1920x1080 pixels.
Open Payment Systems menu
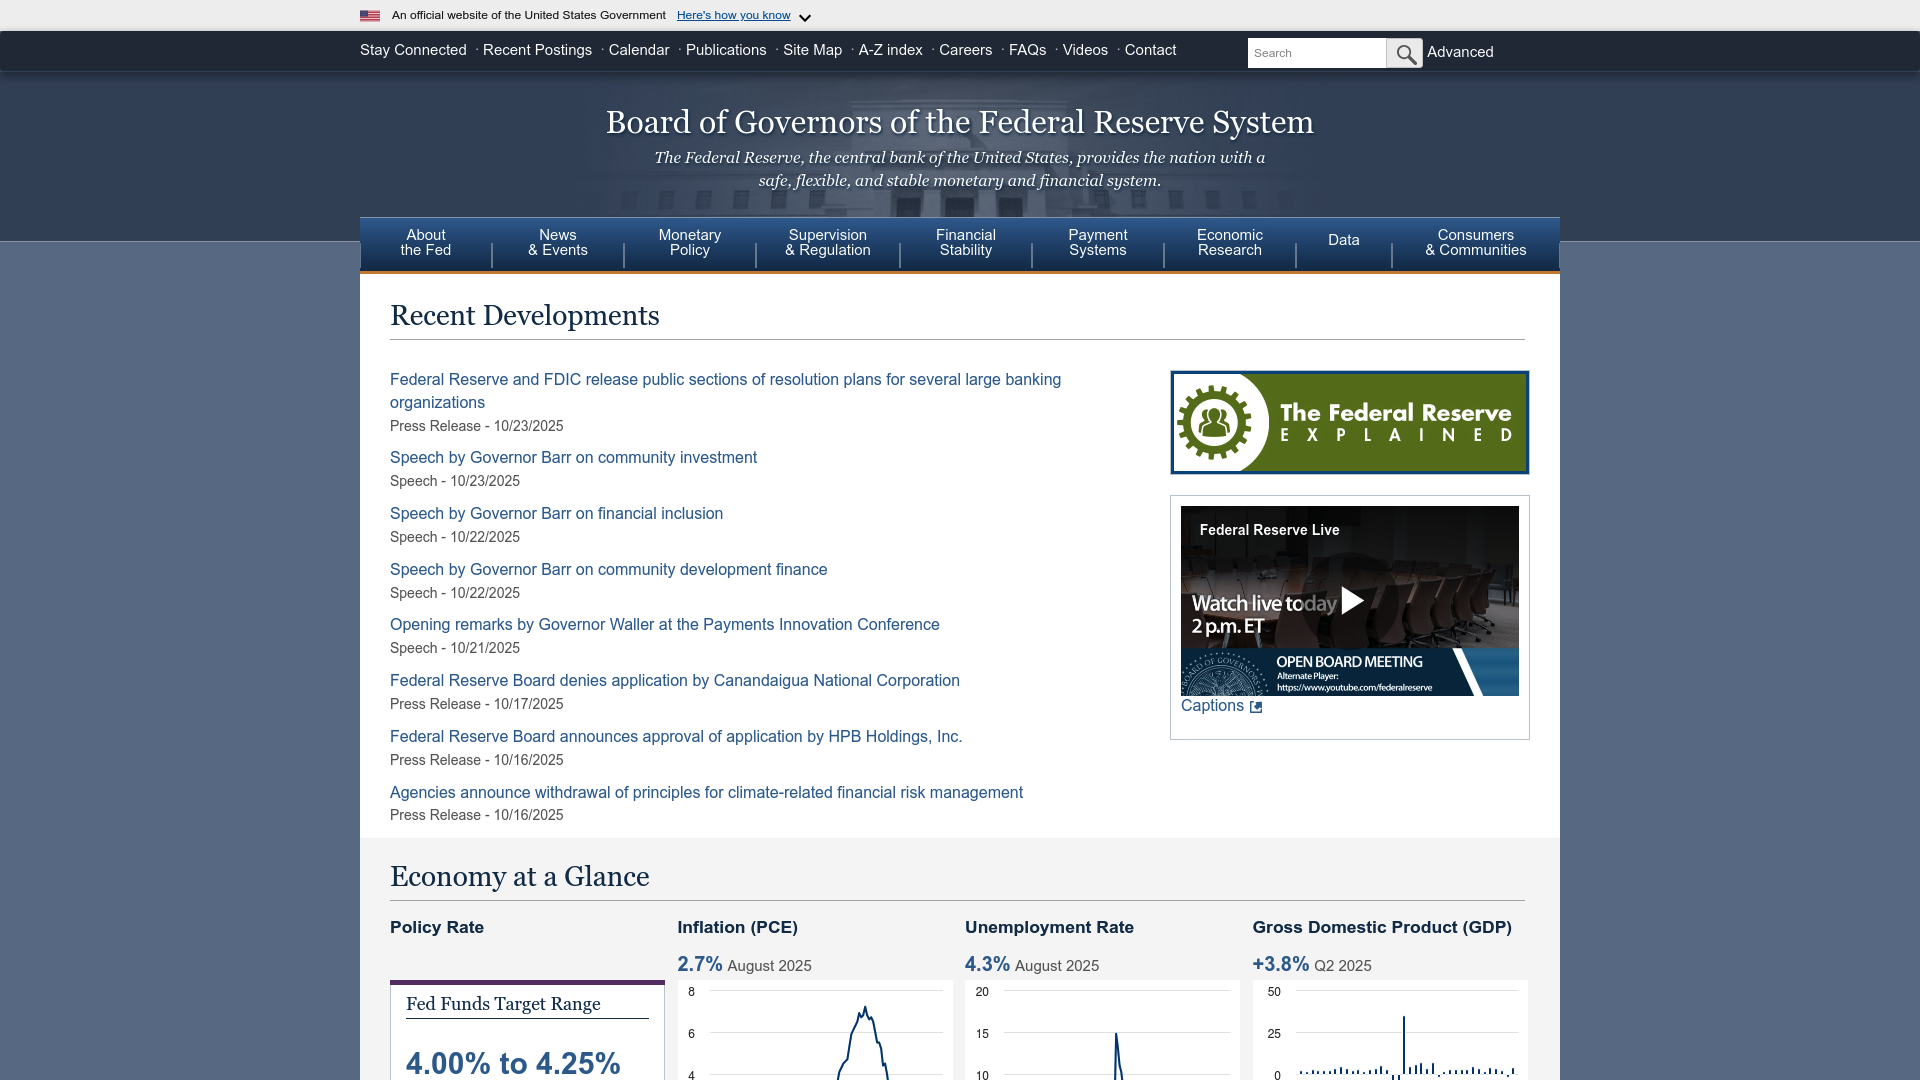pos(1098,243)
